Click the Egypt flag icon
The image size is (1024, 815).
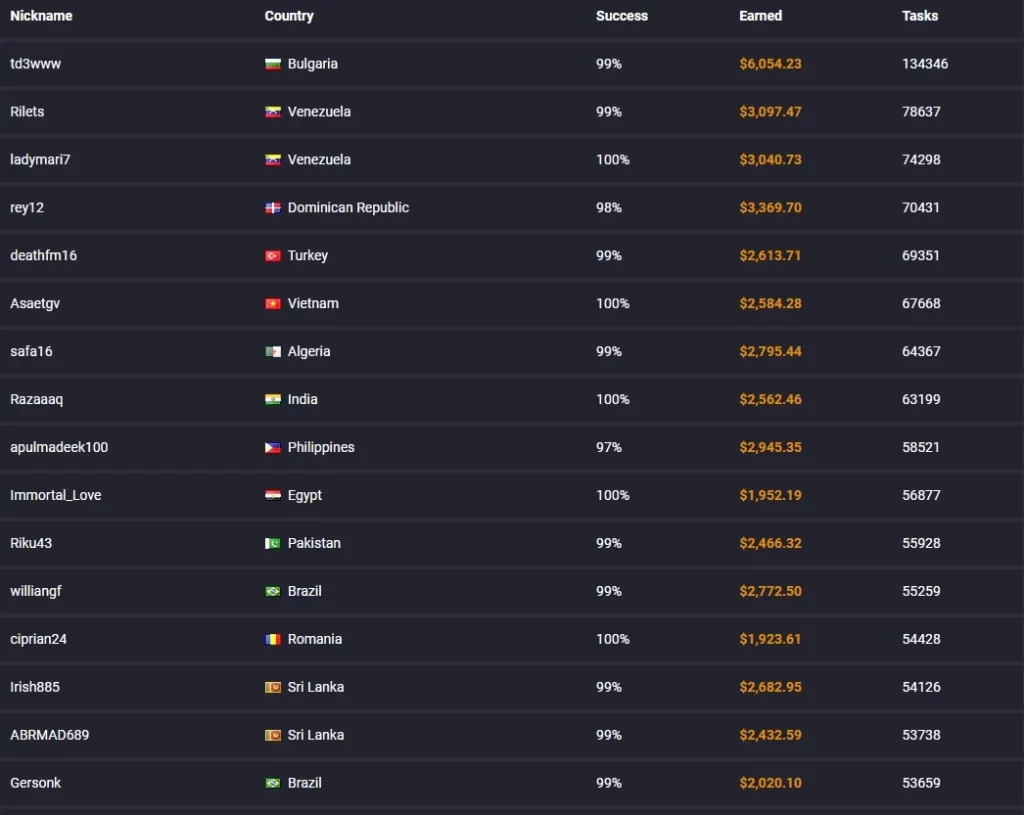pyautogui.click(x=272, y=495)
